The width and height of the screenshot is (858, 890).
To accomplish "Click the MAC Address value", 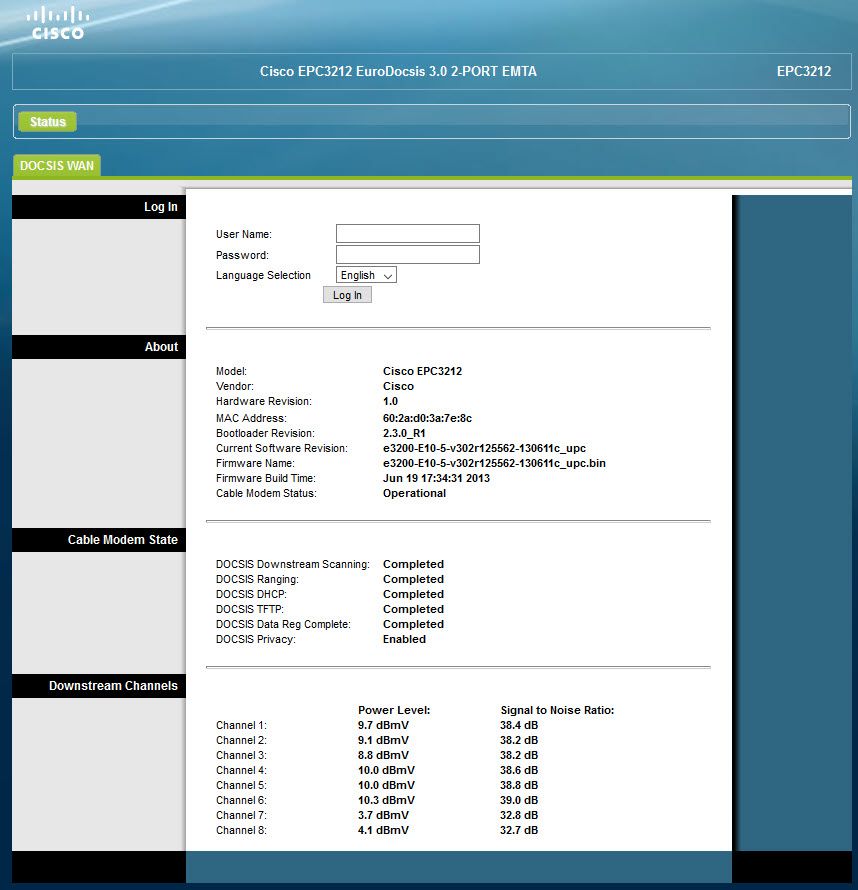I will click(x=432, y=418).
